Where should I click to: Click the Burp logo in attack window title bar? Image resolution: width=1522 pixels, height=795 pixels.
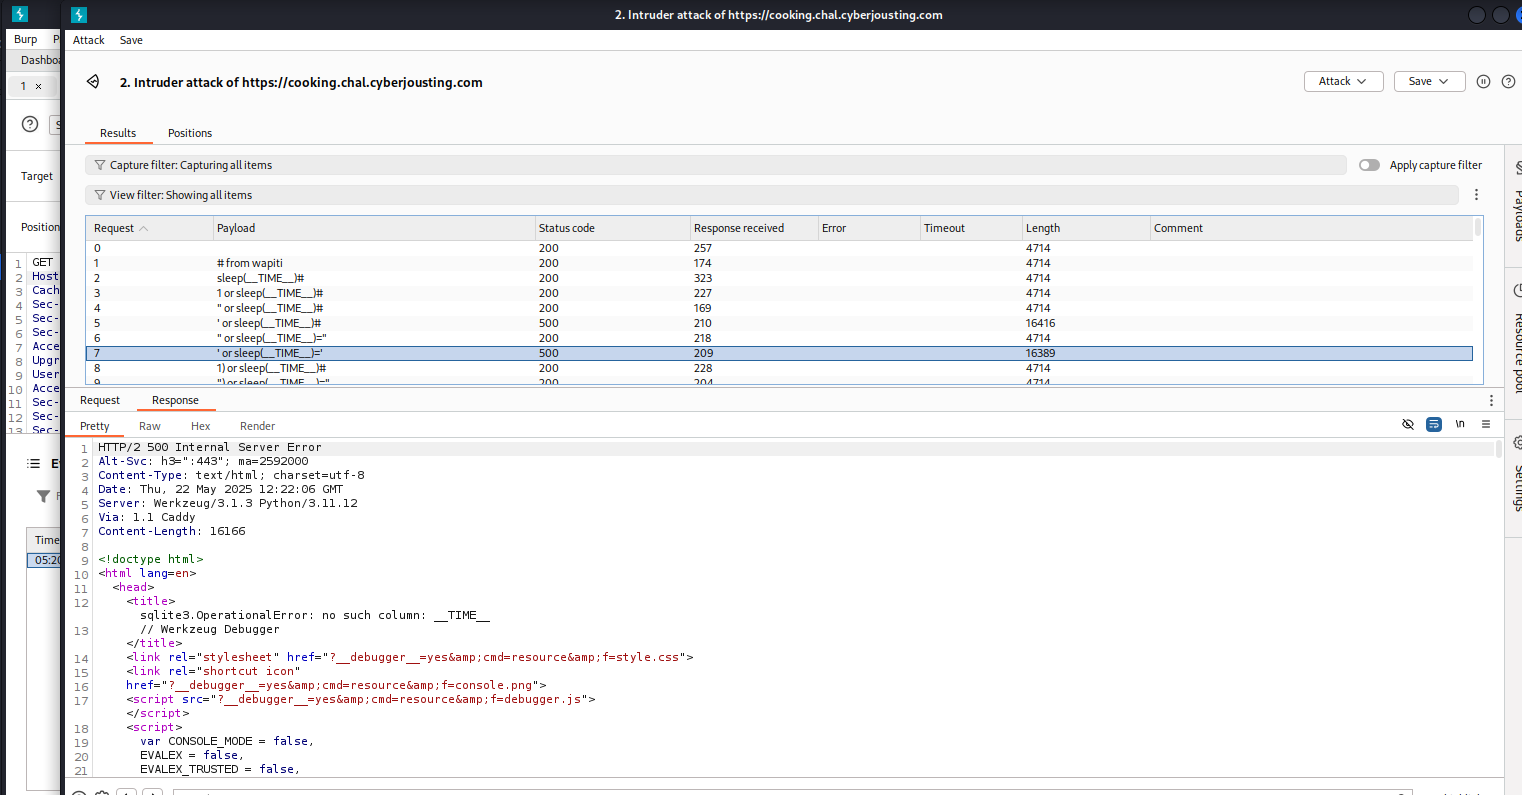79,15
